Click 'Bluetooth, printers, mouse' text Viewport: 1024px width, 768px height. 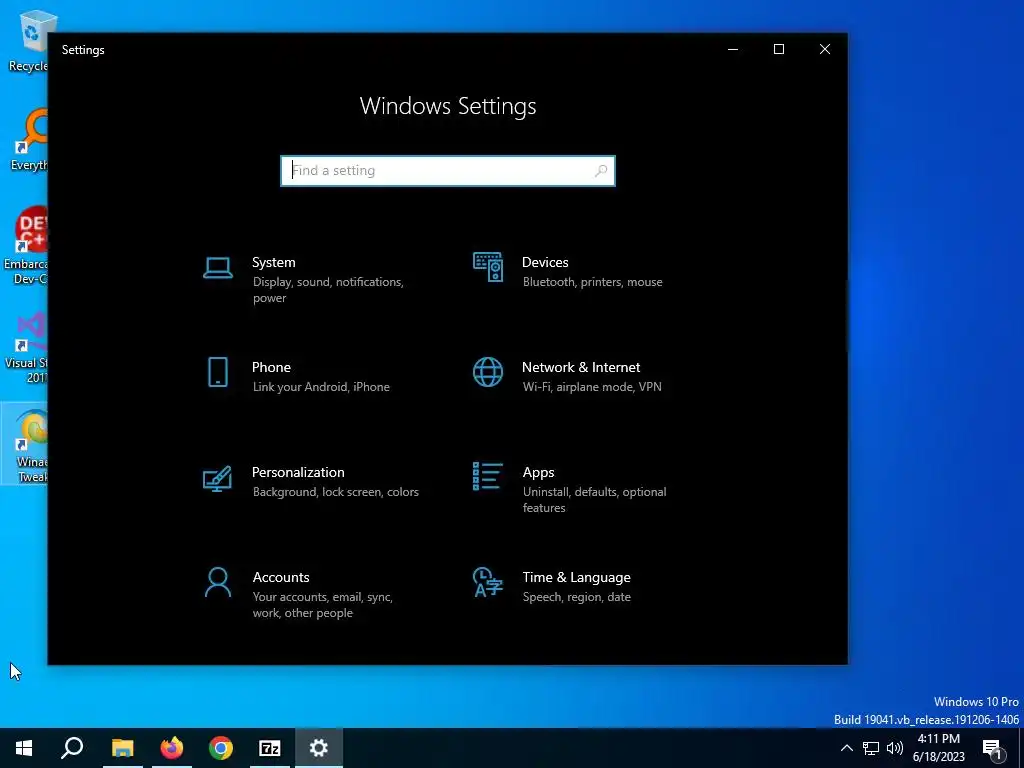coord(592,282)
